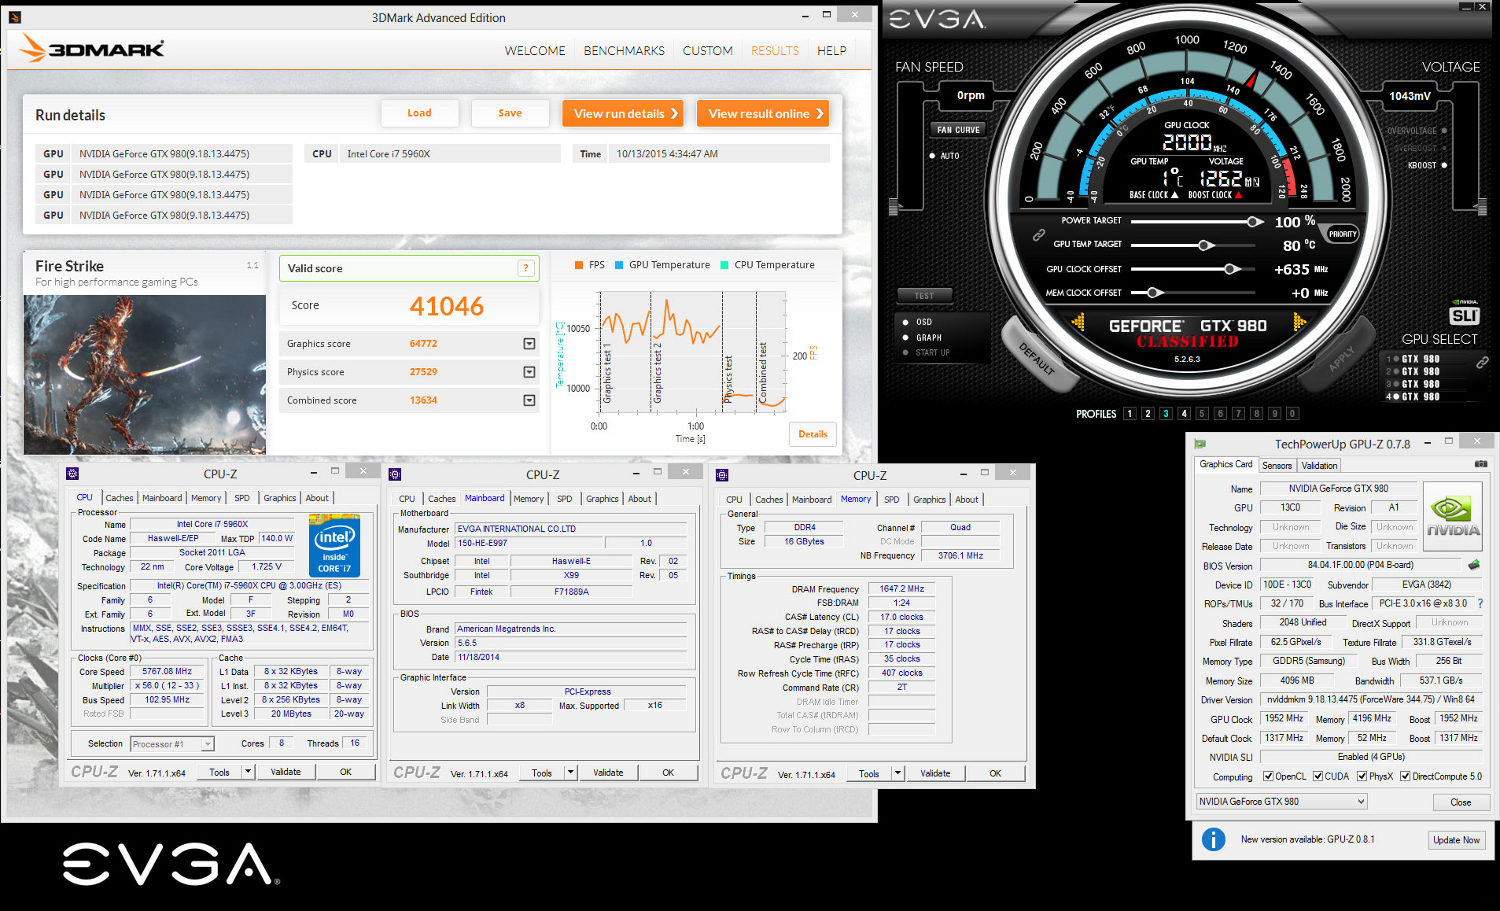Screen dimensions: 1500x911
Task: Open the FAN CURVE settings
Action: tap(958, 129)
